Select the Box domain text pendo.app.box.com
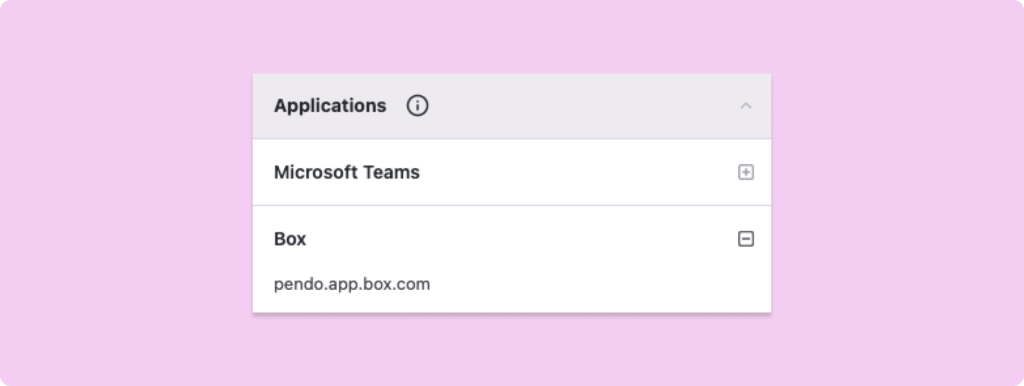 (352, 285)
